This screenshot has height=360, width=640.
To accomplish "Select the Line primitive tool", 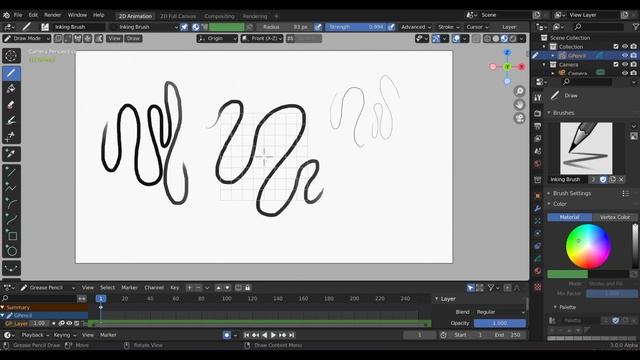I will (x=11, y=172).
